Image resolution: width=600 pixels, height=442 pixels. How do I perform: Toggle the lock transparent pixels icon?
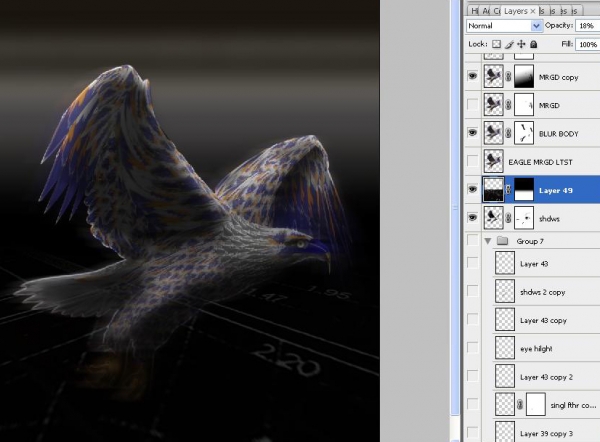[496, 44]
